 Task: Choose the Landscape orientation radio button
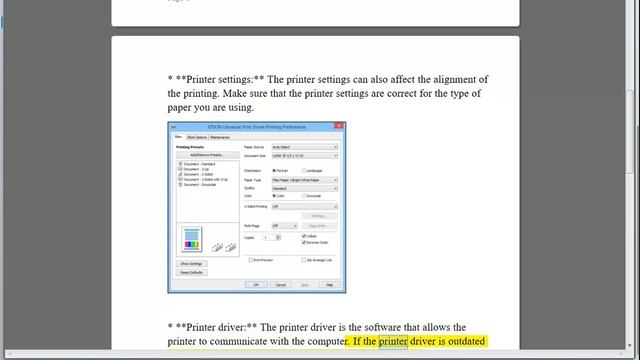pos(304,171)
